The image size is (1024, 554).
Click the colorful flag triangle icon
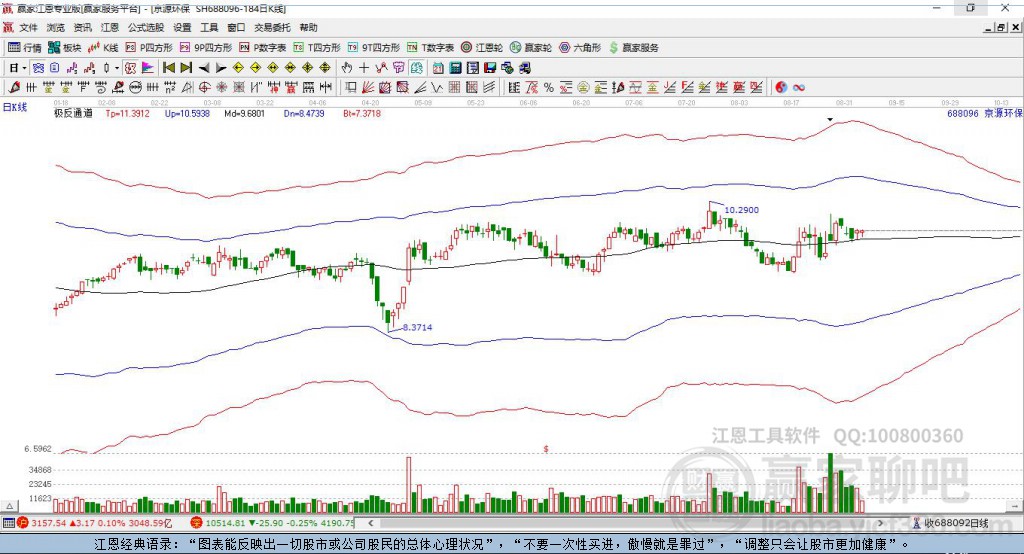coord(148,68)
